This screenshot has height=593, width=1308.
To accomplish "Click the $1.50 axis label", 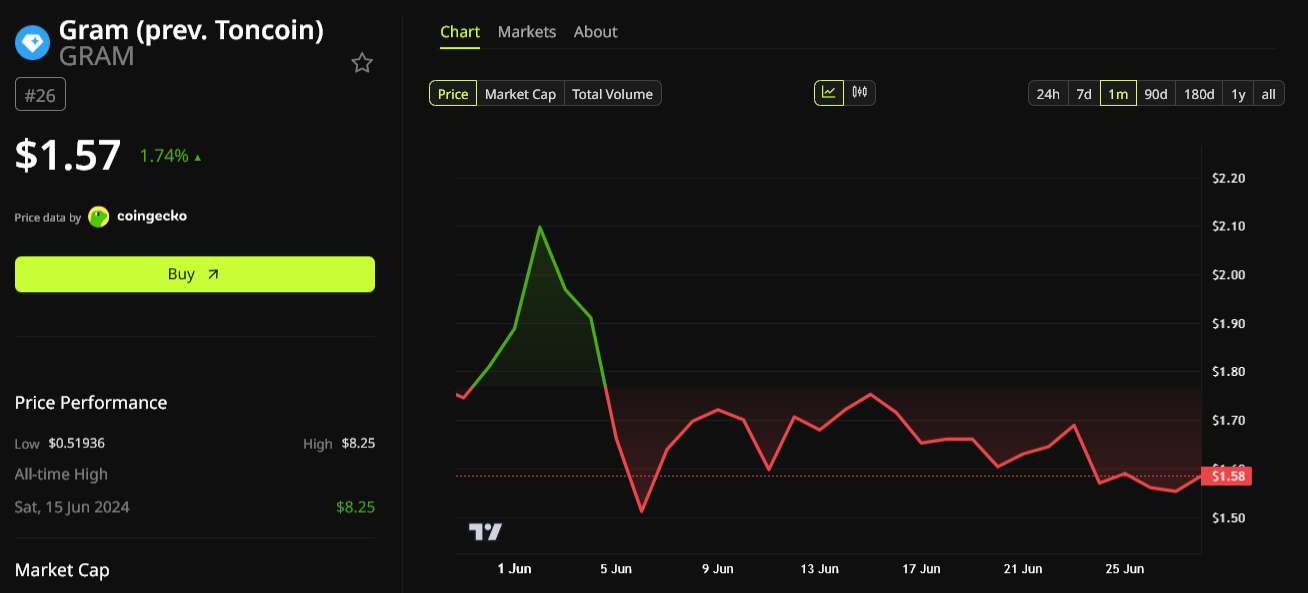I will coord(1228,518).
